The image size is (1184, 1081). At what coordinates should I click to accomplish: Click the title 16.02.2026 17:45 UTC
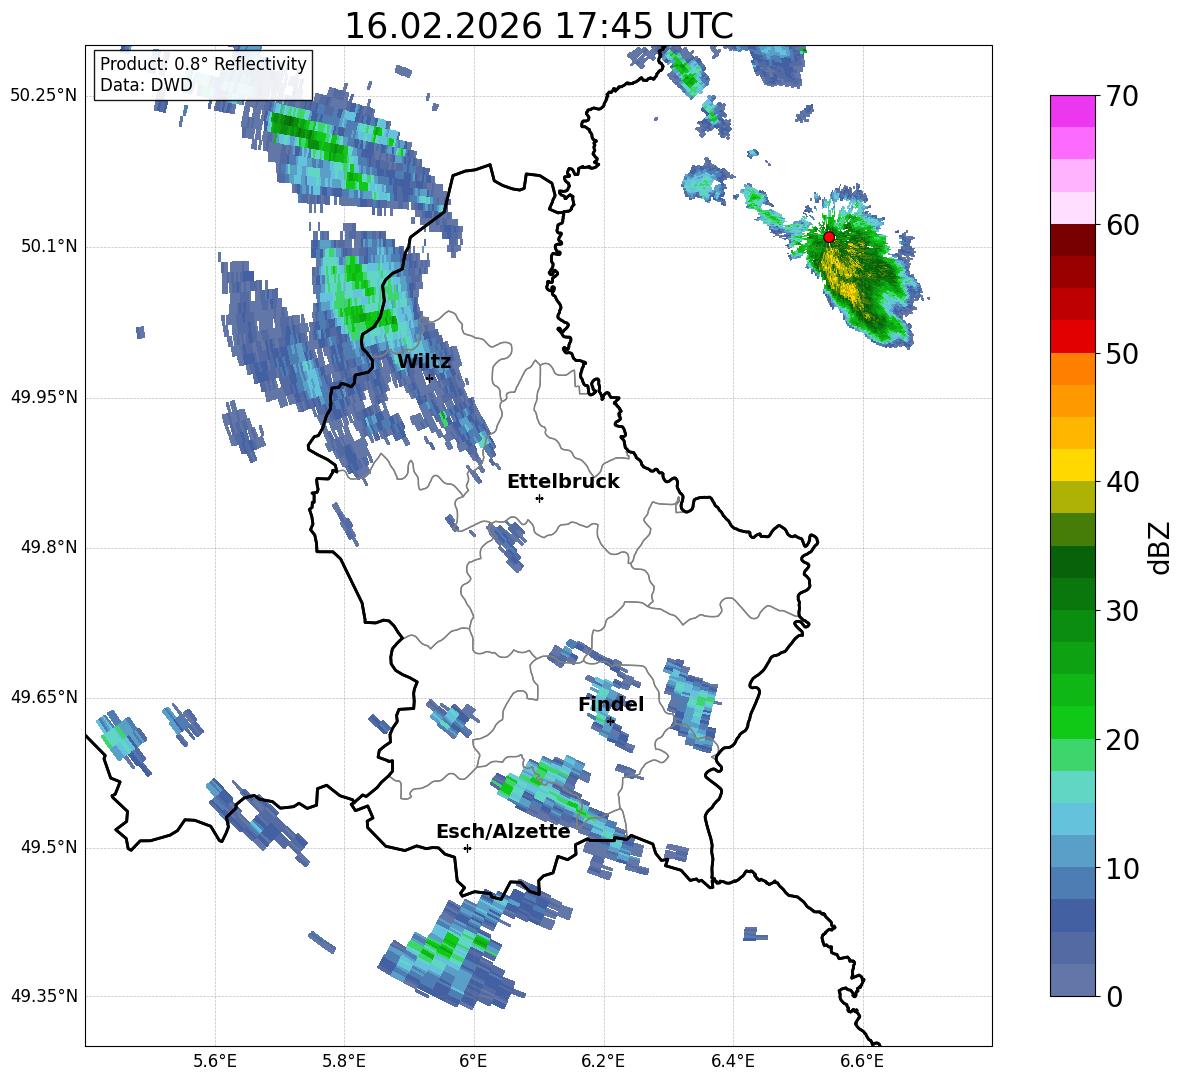(x=539, y=26)
